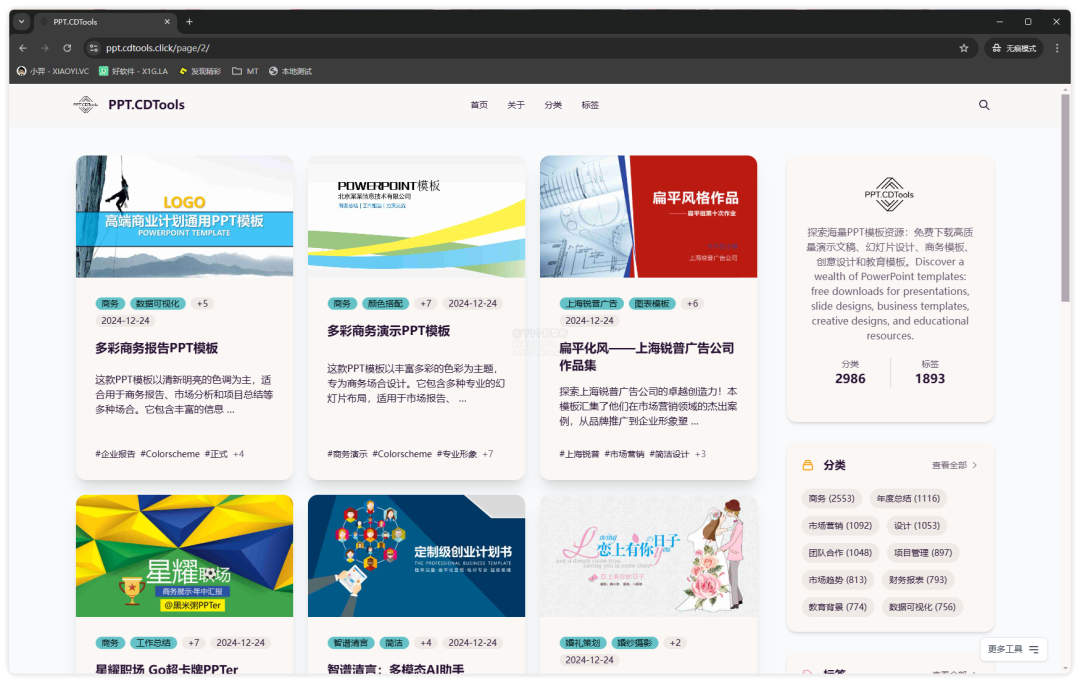This screenshot has width=1080, height=683.
Task: Go back with the browser back arrow
Action: (x=23, y=48)
